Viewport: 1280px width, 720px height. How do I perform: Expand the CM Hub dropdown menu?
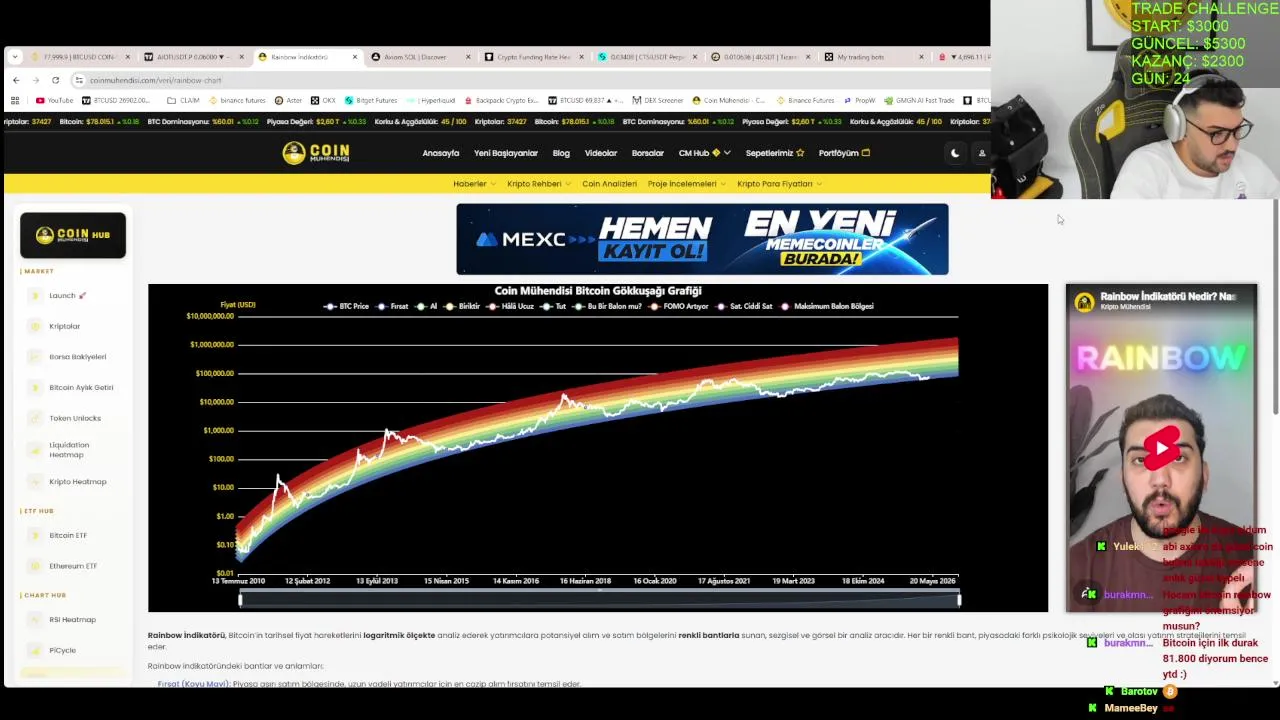pos(704,153)
